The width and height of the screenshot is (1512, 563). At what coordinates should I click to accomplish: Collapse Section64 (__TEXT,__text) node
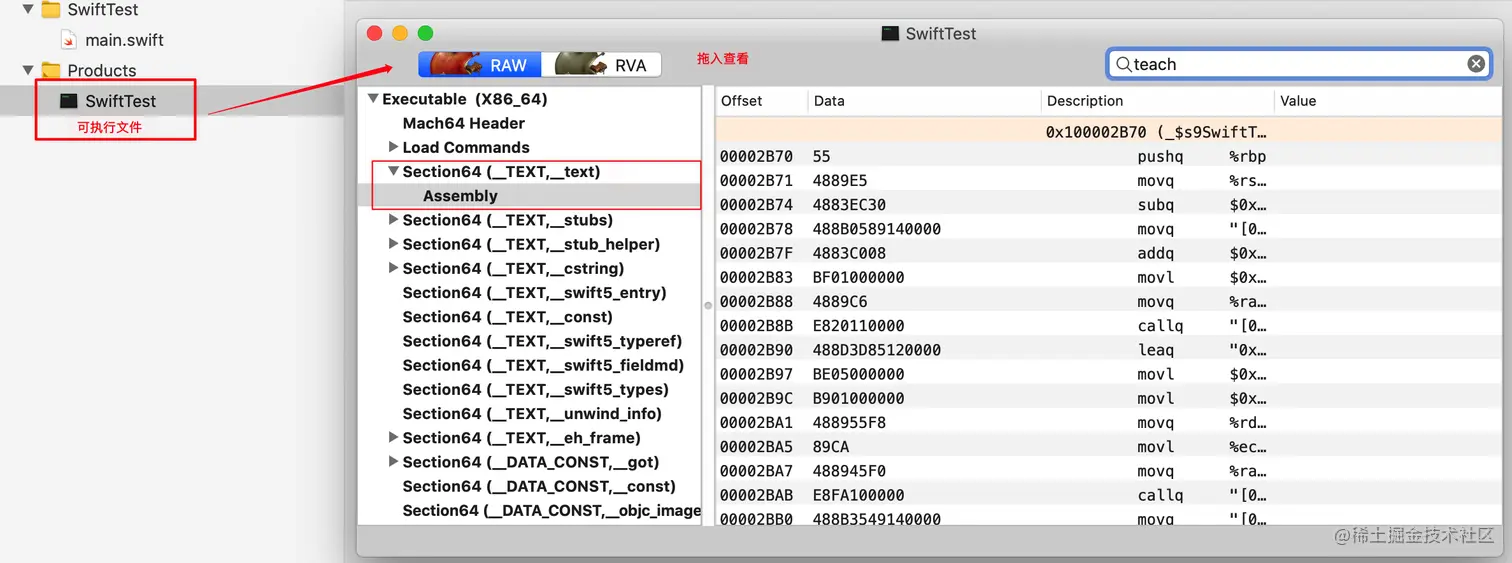(x=393, y=171)
